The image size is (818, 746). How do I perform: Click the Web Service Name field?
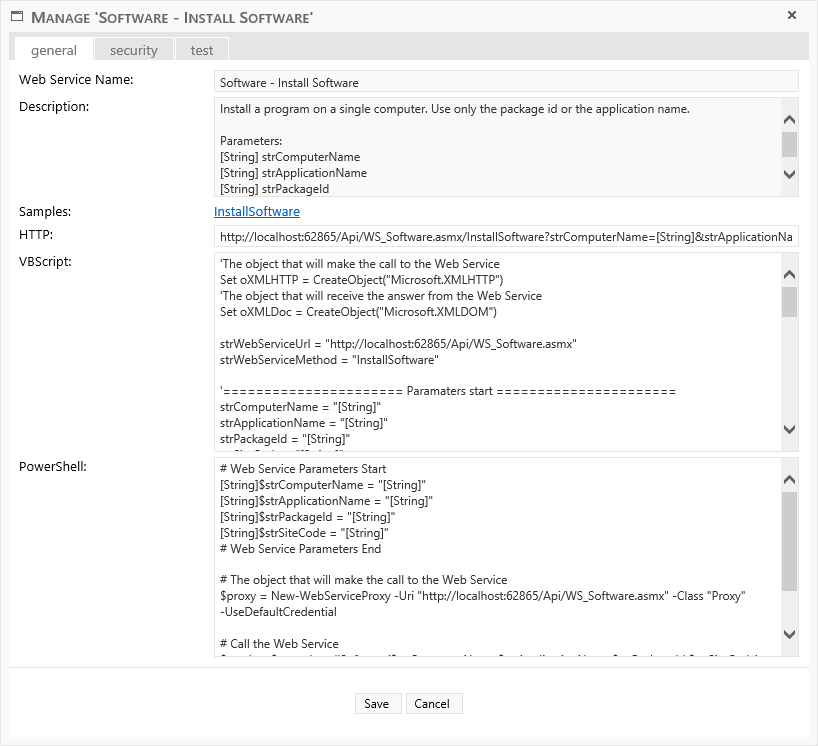(x=506, y=82)
